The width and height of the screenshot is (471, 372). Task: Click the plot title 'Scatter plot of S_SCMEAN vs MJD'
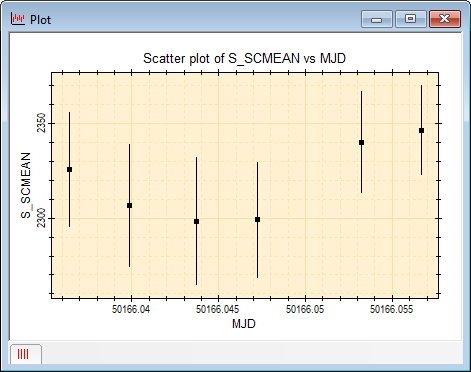(x=244, y=59)
